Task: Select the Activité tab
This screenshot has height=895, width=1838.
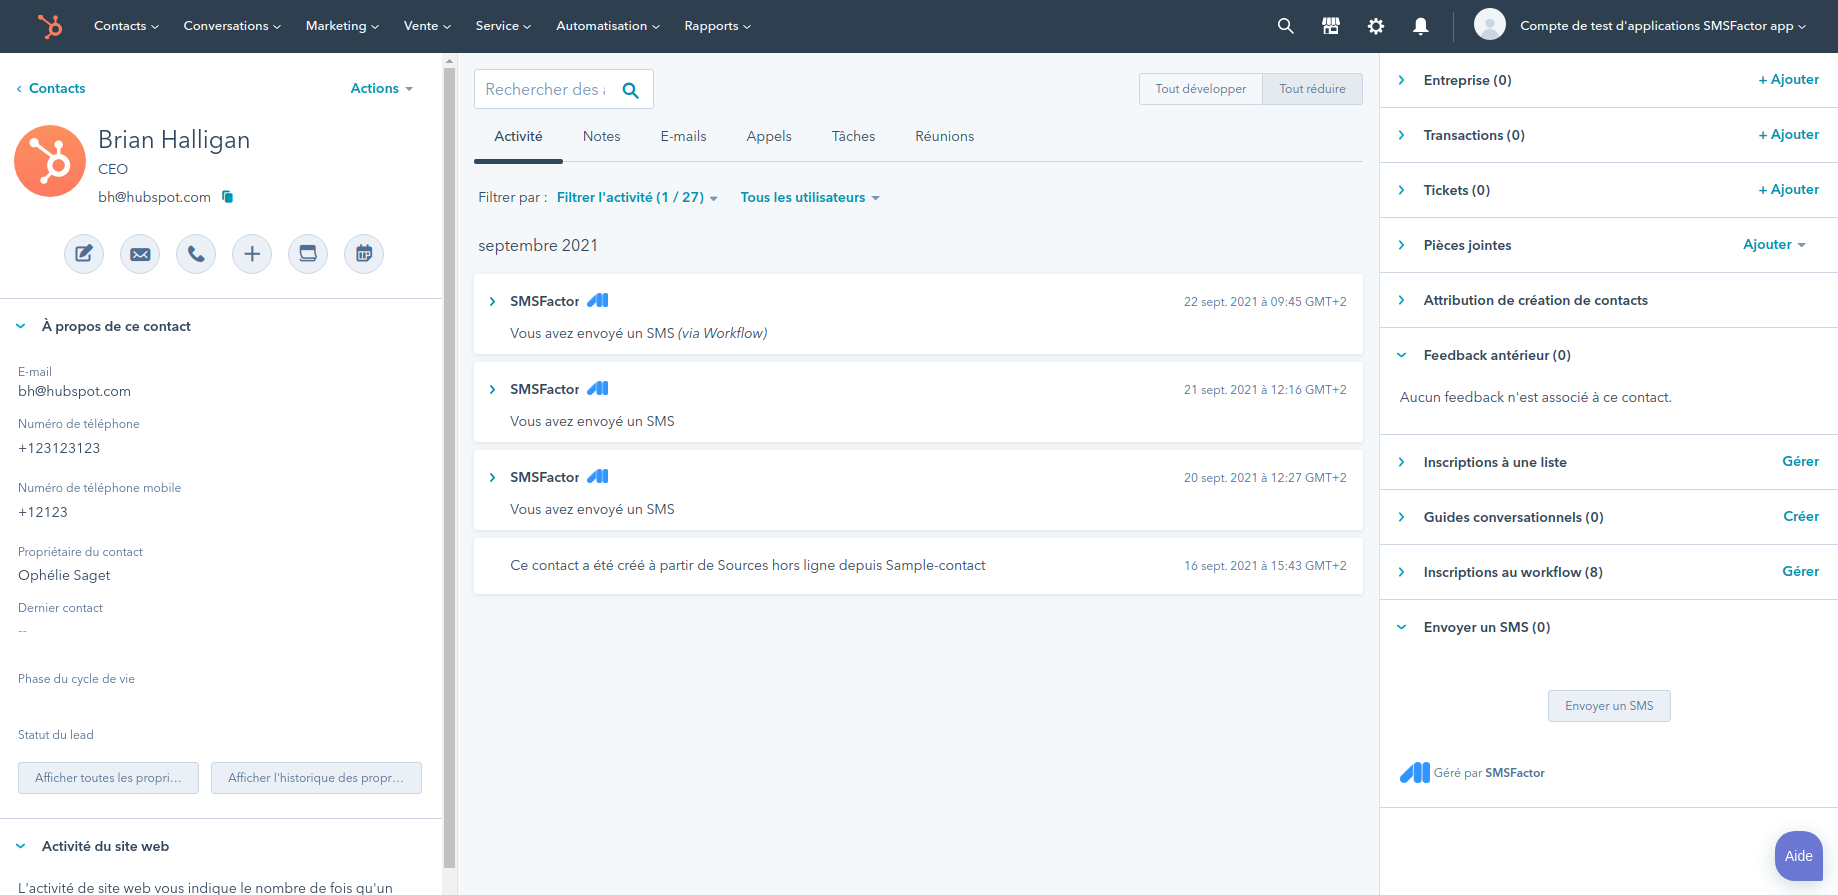Action: 518,136
